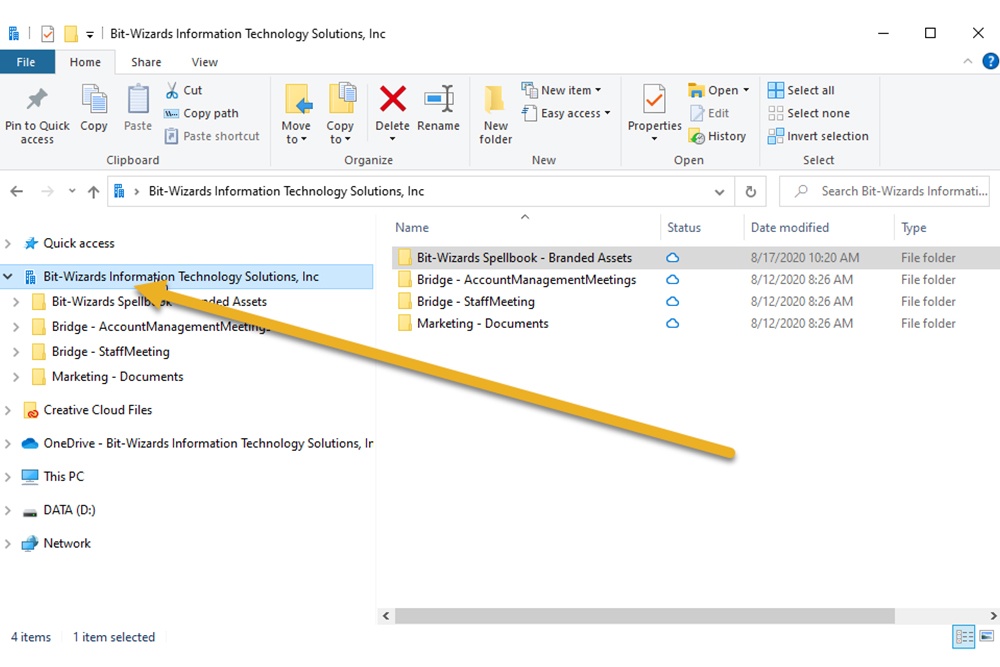Image resolution: width=1000 pixels, height=667 pixels.
Task: Select Creative Cloud Files in sidebar
Action: (98, 410)
